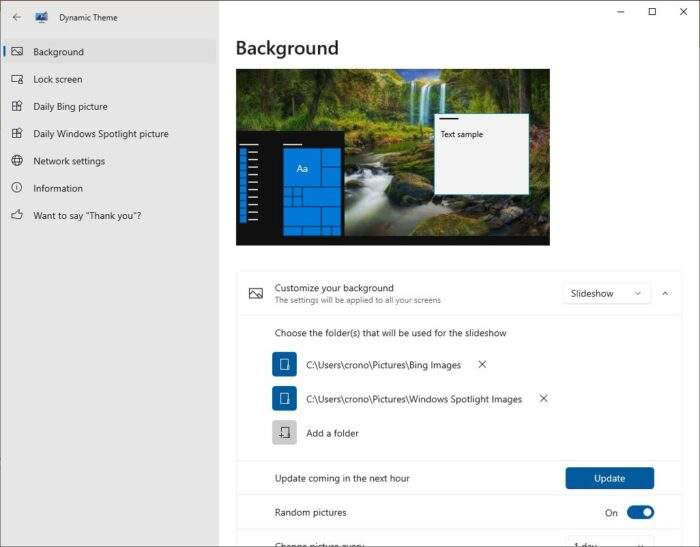Open the Change picture every dropdown
This screenshot has height=547, width=700.
click(609, 541)
